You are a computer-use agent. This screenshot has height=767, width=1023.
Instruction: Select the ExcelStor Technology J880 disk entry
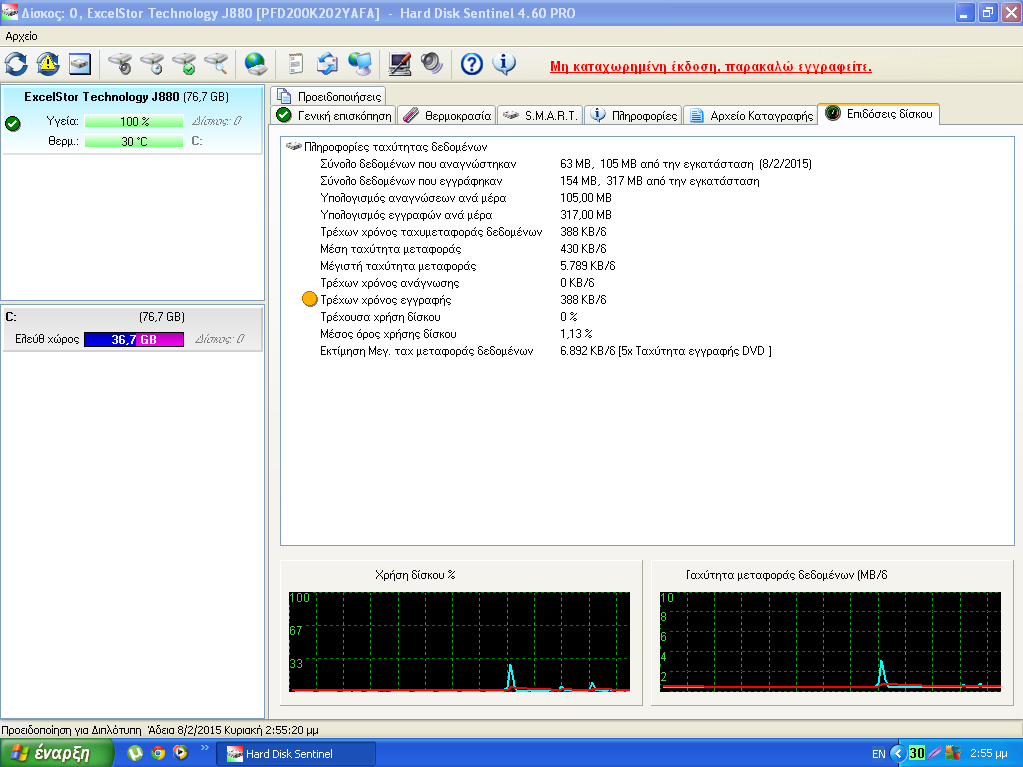pos(132,119)
